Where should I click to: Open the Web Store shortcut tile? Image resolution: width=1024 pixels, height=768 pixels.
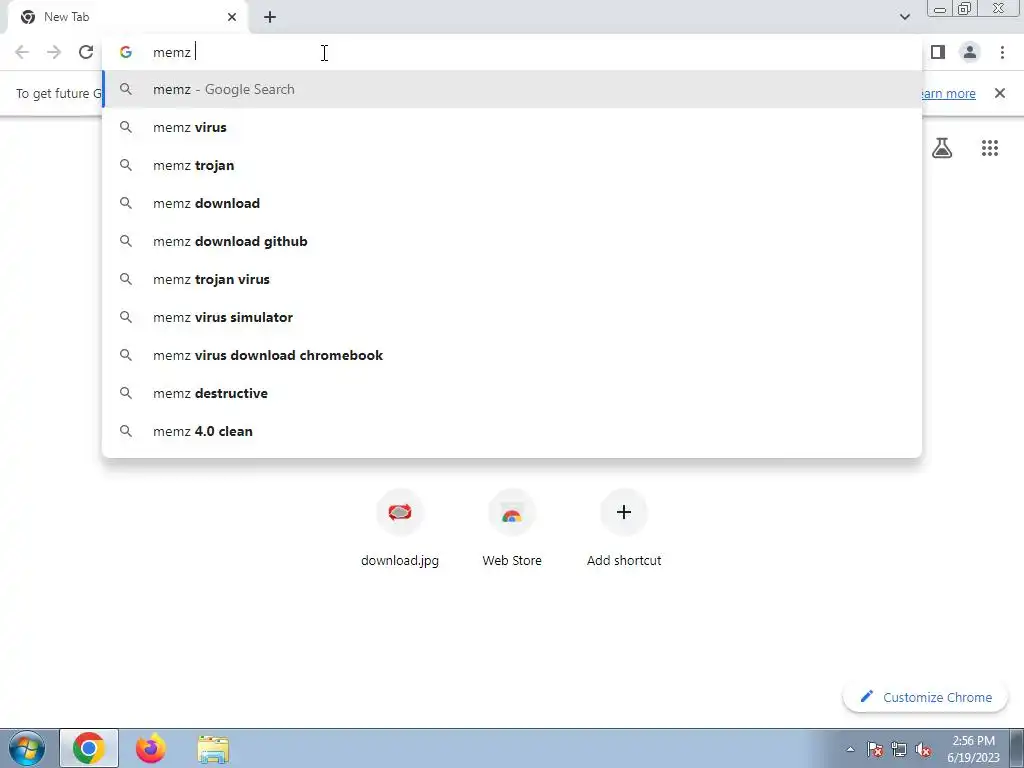pos(512,528)
